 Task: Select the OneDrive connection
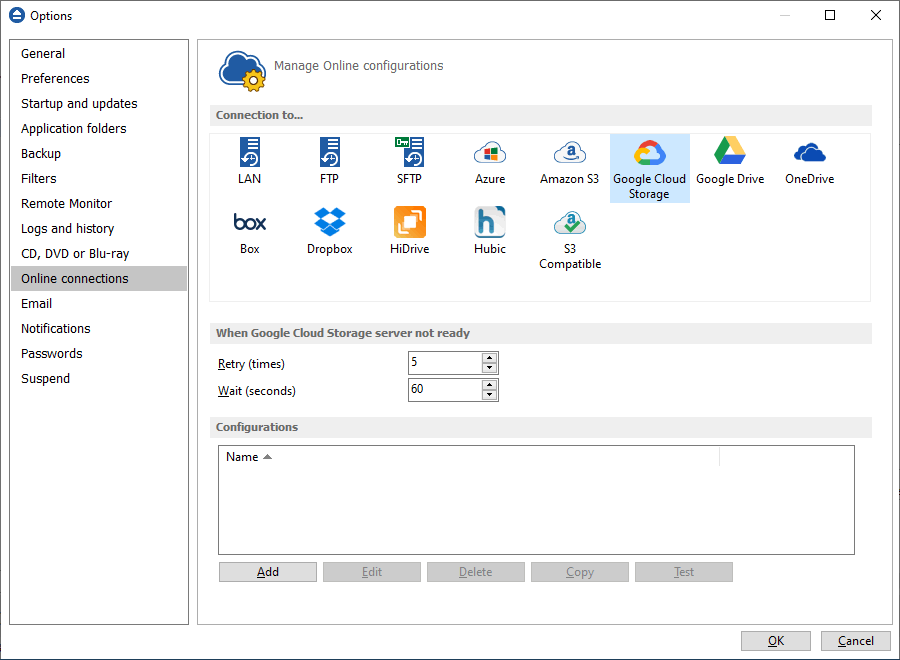click(809, 161)
